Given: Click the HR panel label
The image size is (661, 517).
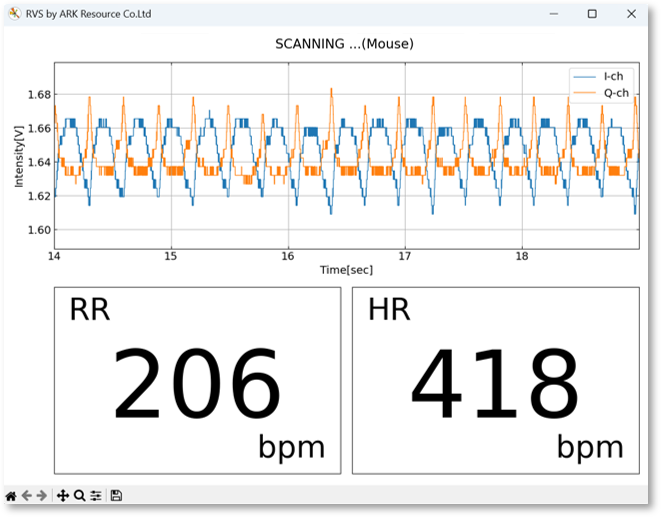Looking at the screenshot, I should click(x=390, y=310).
